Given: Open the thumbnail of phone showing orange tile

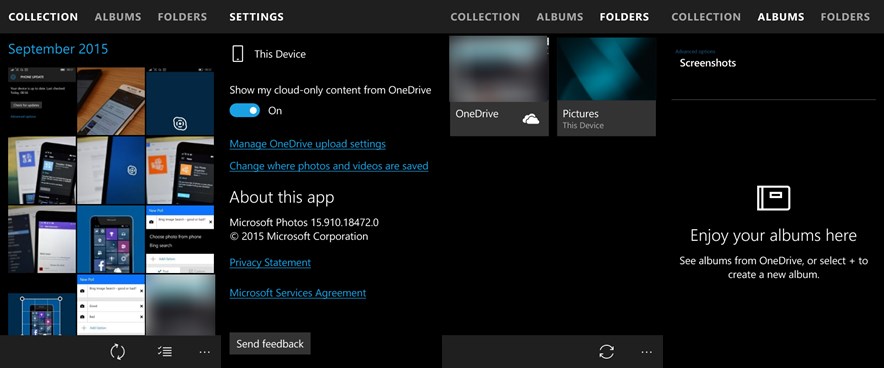Looking at the screenshot, I should coord(180,170).
